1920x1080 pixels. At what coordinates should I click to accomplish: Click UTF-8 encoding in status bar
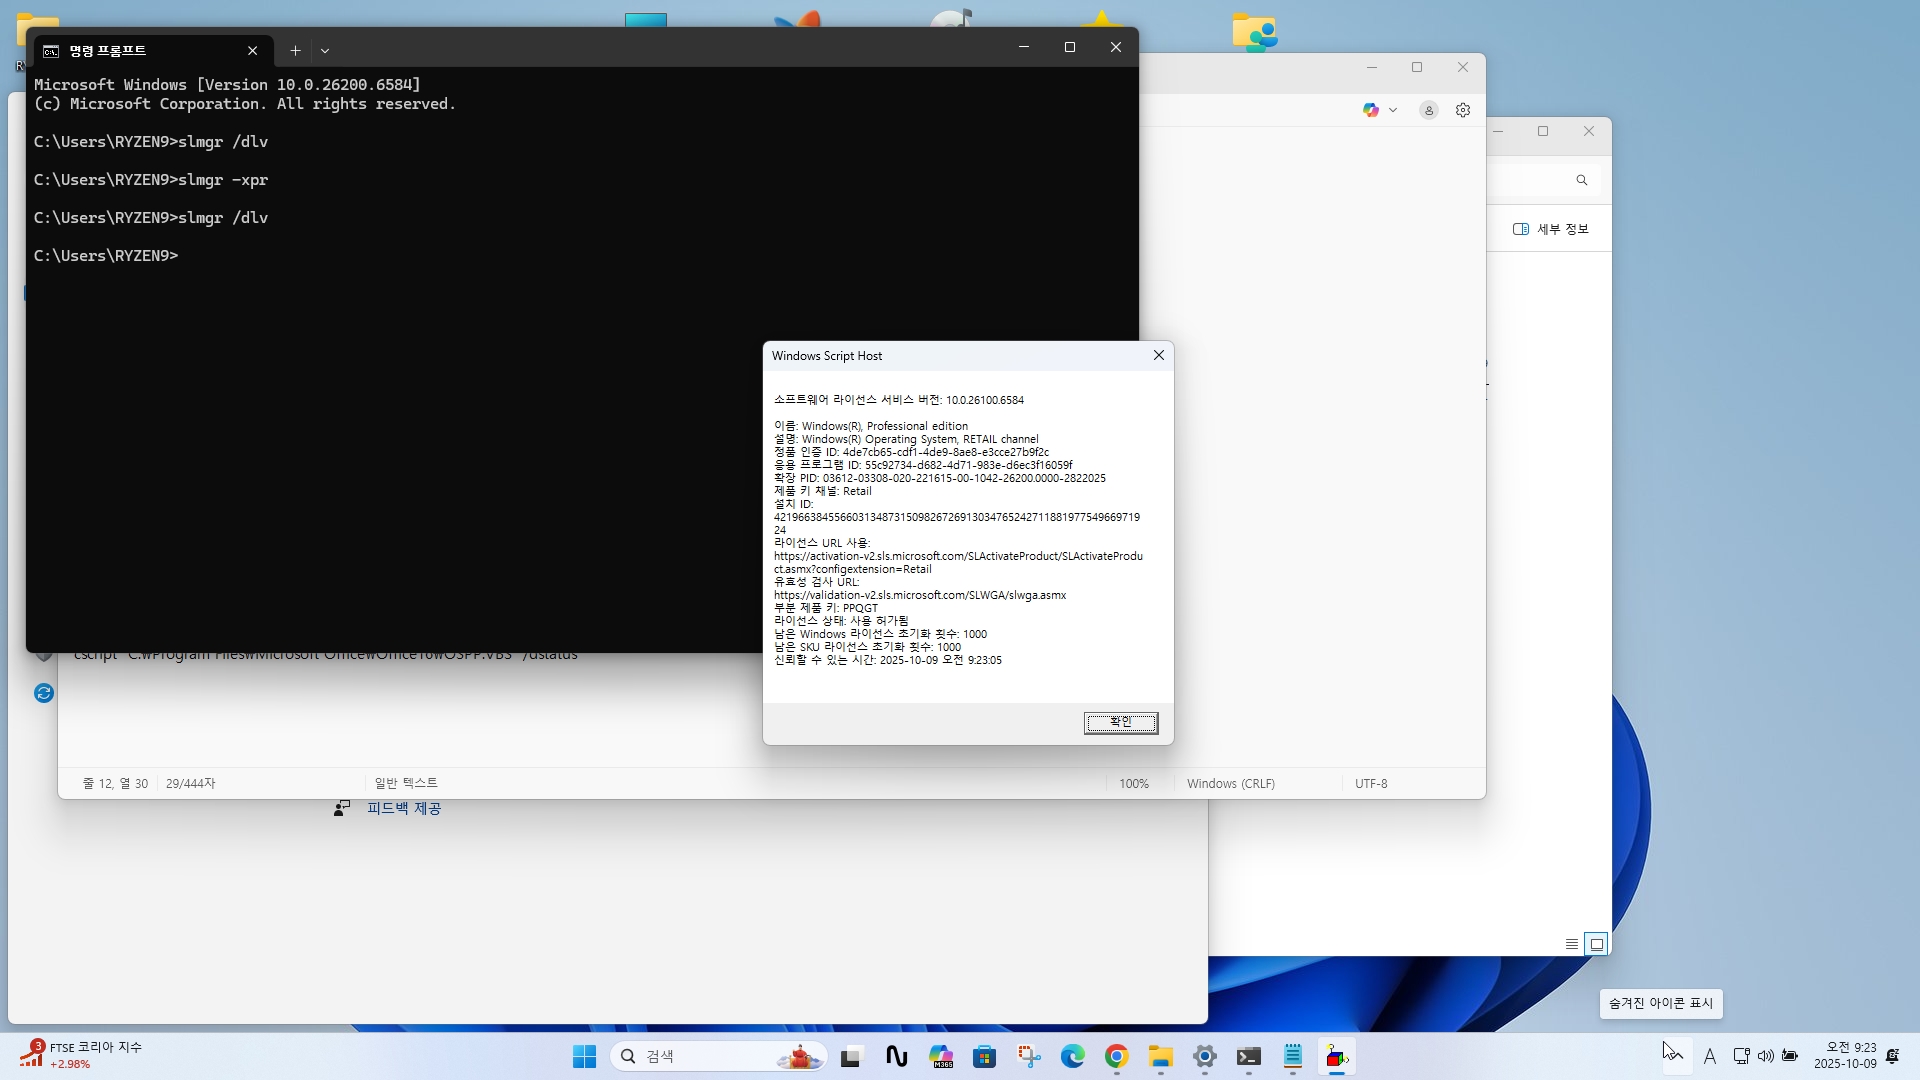(1371, 784)
